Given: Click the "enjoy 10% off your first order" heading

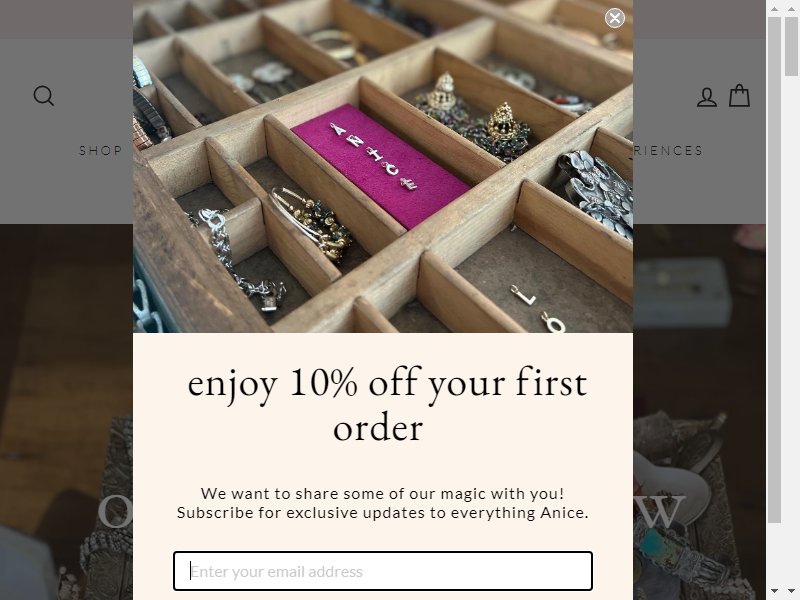Looking at the screenshot, I should click(387, 404).
